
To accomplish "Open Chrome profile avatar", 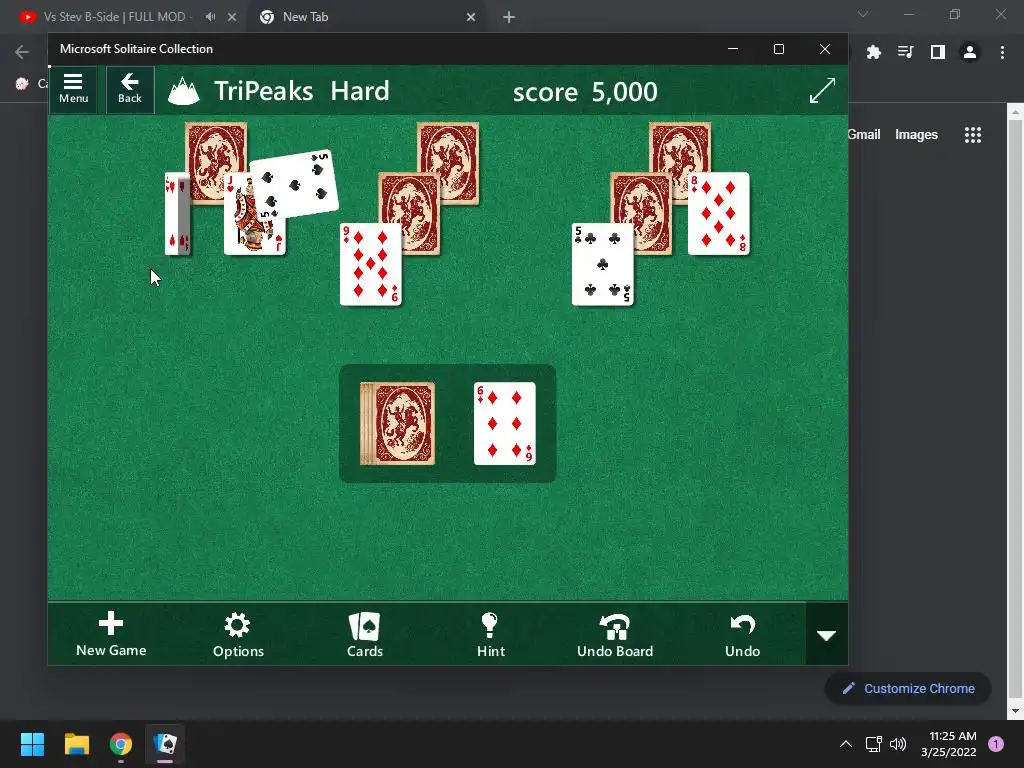I will [969, 52].
